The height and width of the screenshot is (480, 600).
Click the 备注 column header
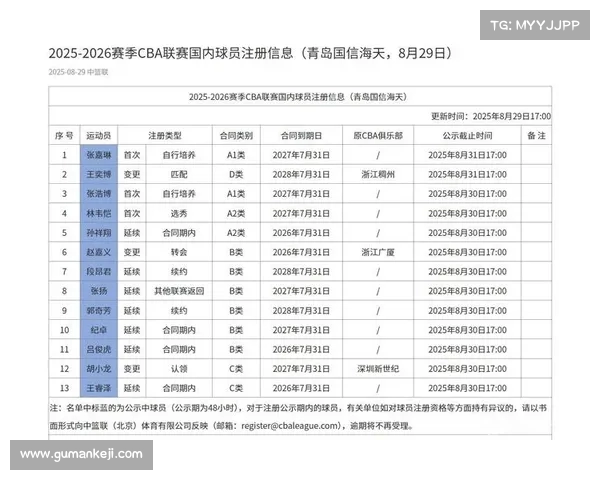click(x=535, y=135)
